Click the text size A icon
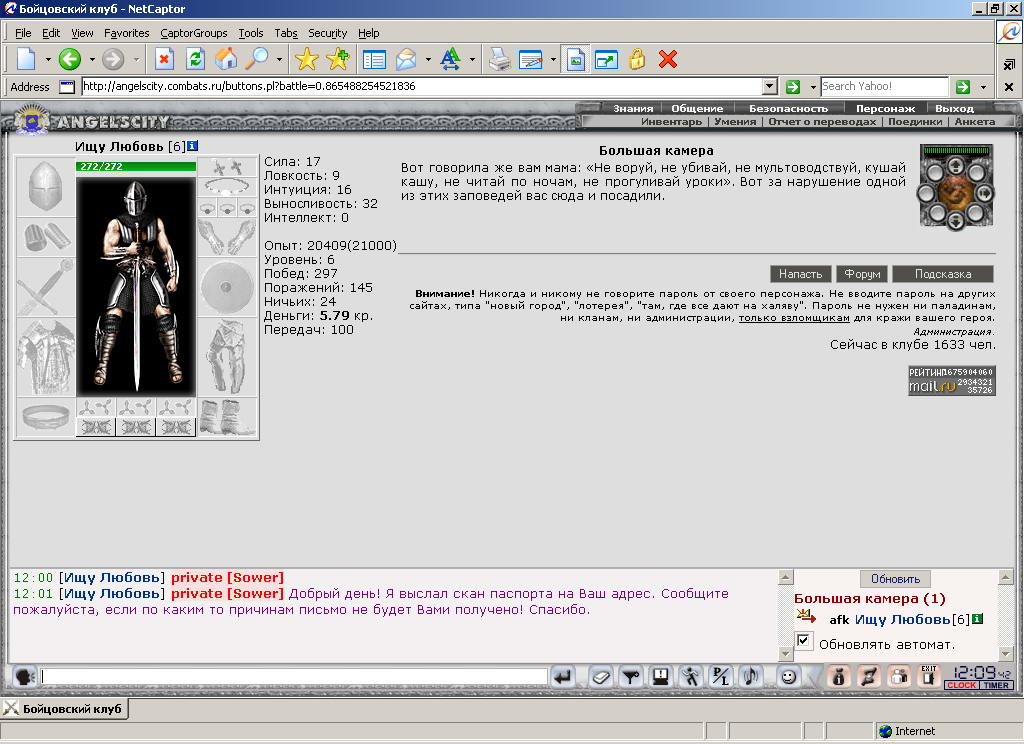Image resolution: width=1024 pixels, height=744 pixels. (x=450, y=59)
